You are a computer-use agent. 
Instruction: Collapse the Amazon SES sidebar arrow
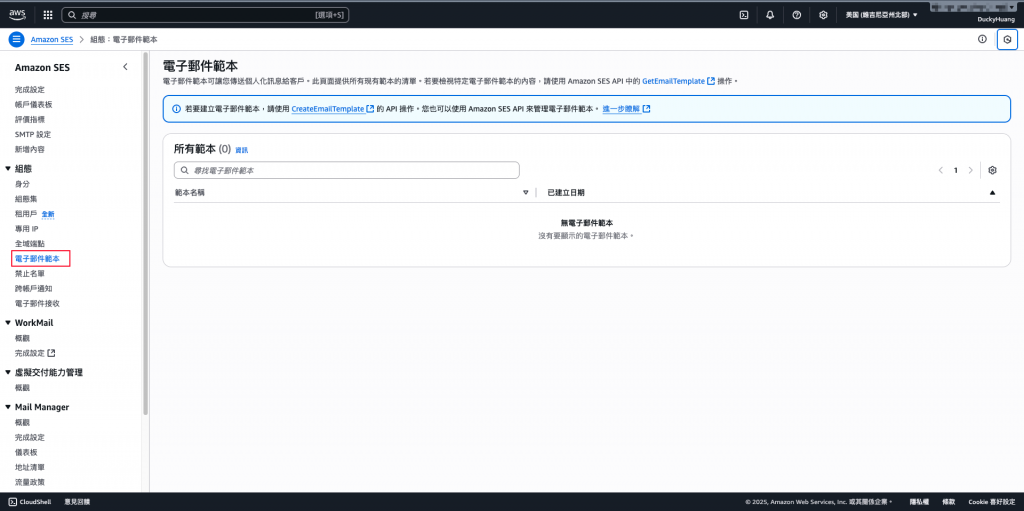coord(125,67)
